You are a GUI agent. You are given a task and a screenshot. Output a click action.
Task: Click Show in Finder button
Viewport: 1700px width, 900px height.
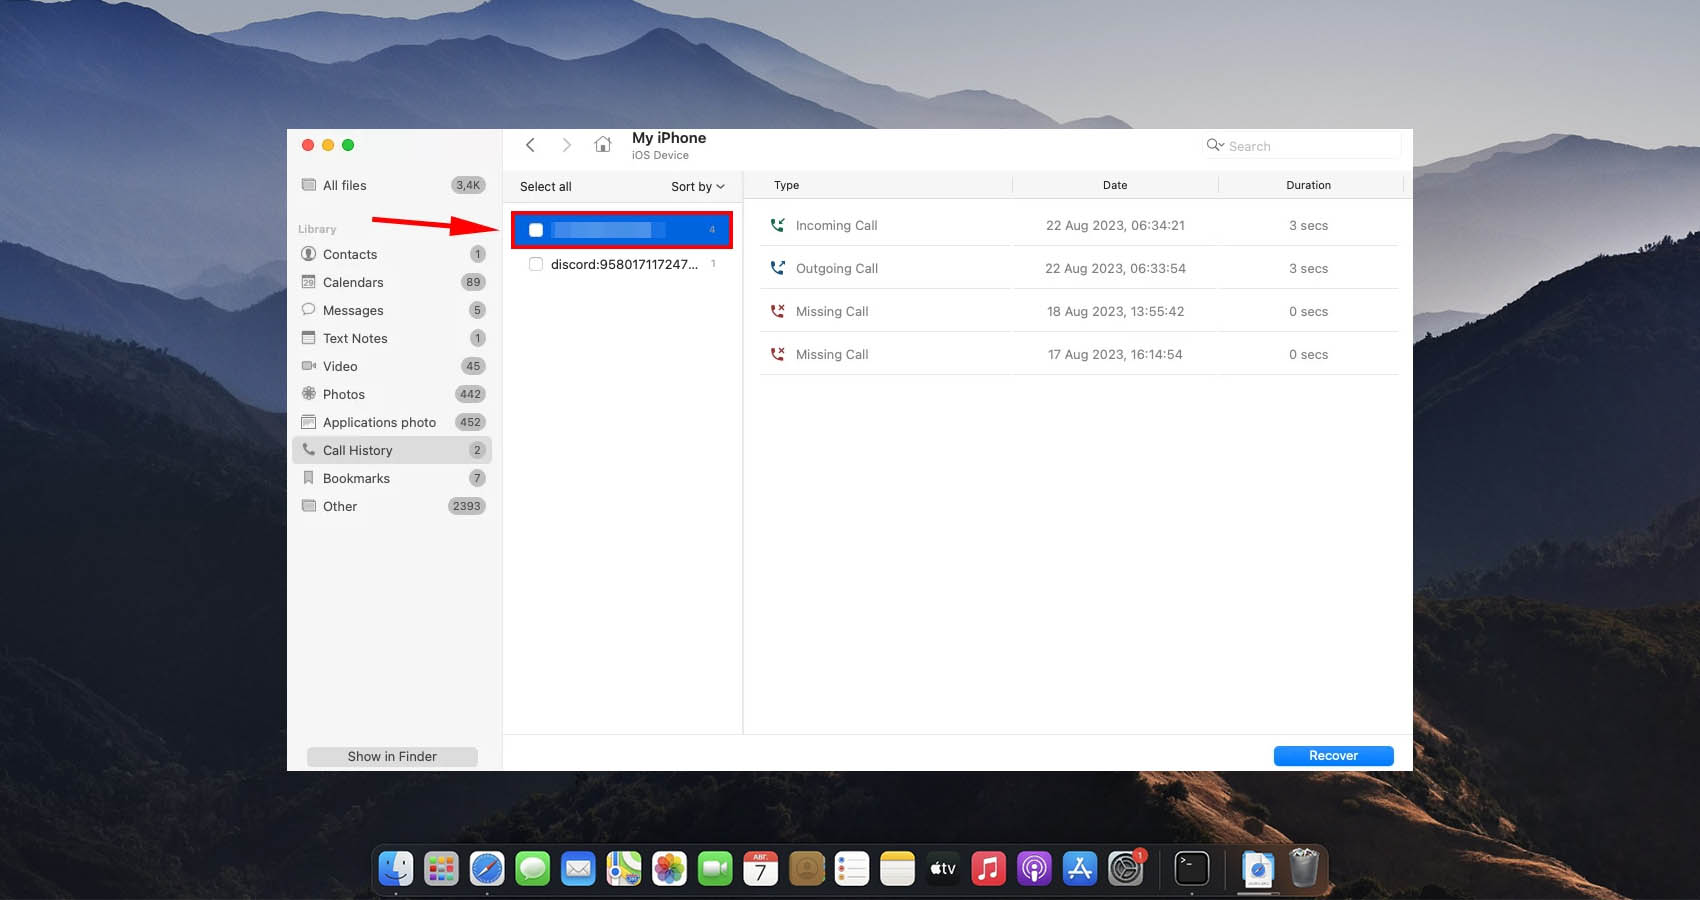[392, 757]
